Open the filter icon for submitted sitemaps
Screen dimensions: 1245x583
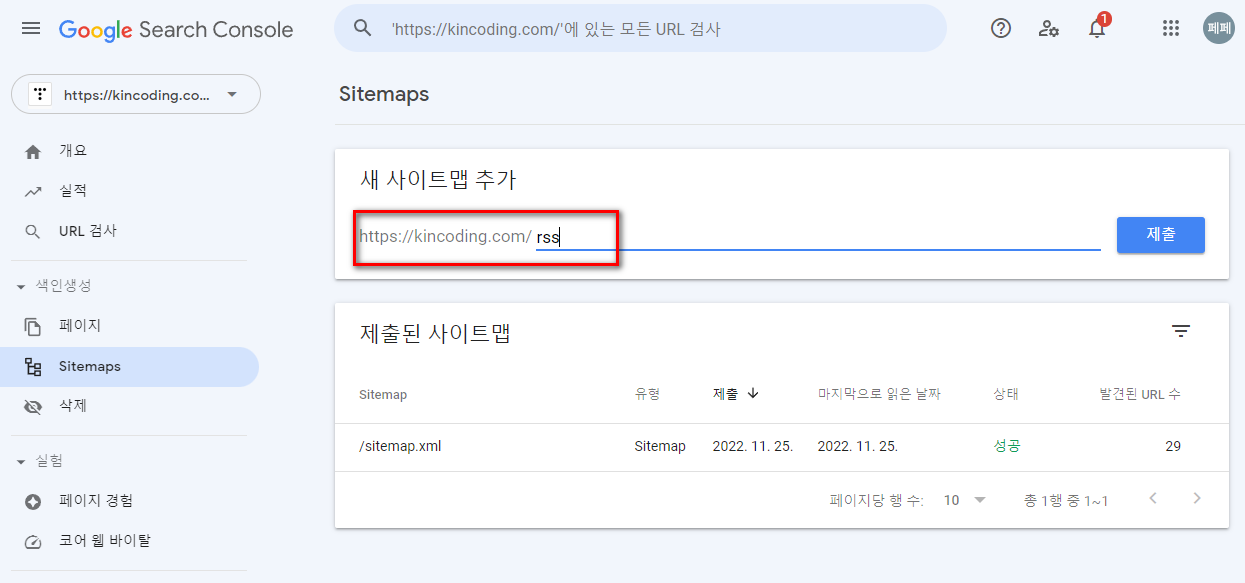(1181, 332)
